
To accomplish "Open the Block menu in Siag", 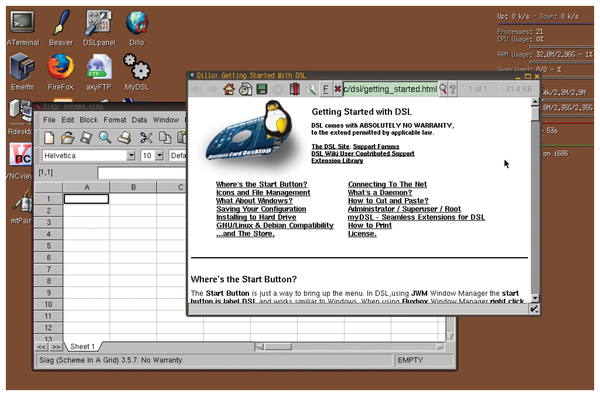I will pyautogui.click(x=89, y=120).
